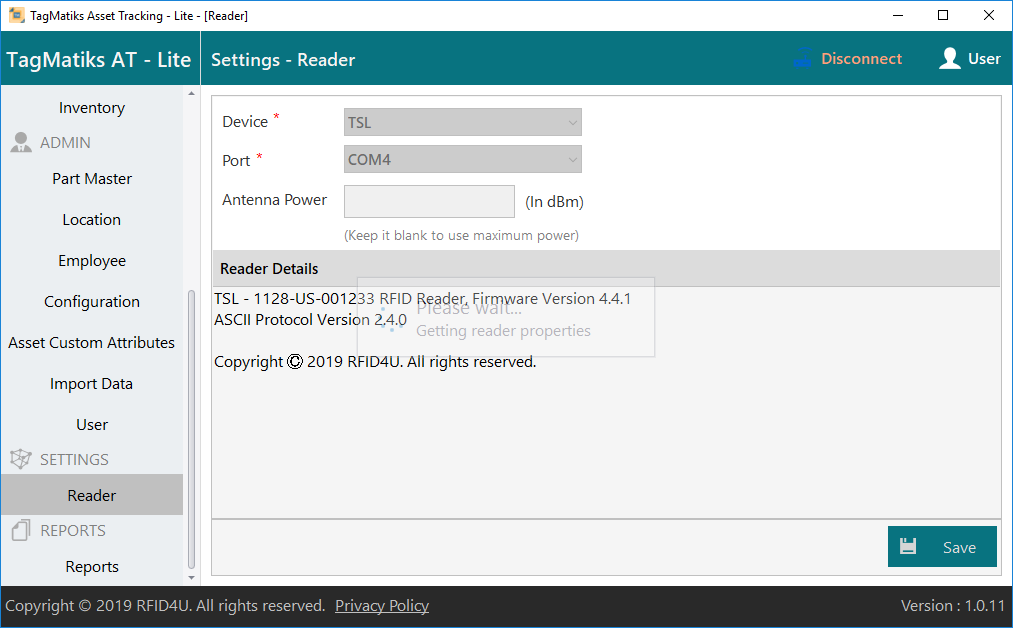Click the Disconnect reader icon
Screen dimensions: 1013x628
[x=802, y=59]
